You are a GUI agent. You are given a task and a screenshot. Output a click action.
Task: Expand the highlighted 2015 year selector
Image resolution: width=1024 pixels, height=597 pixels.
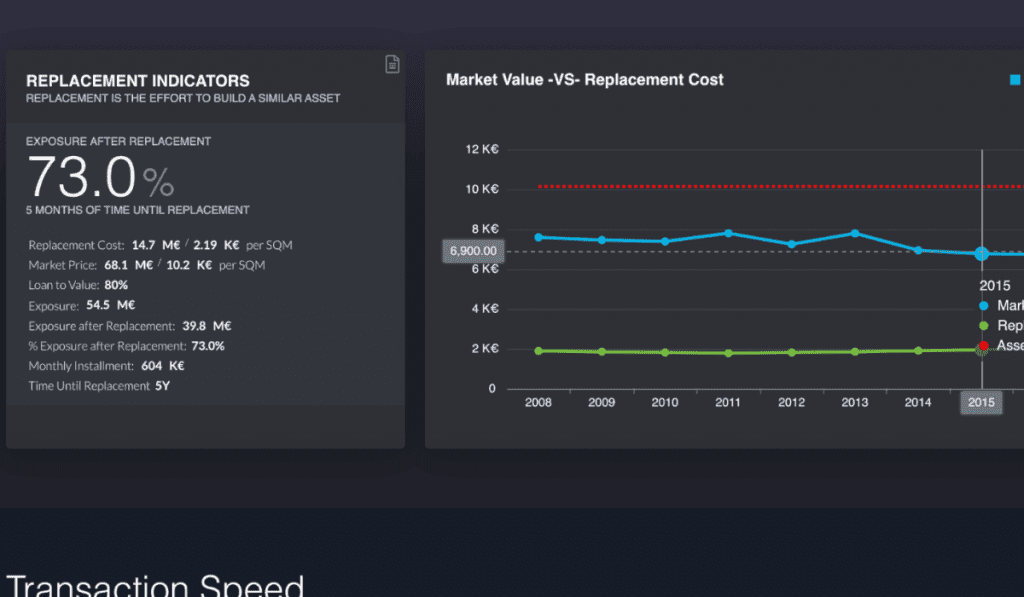point(981,403)
